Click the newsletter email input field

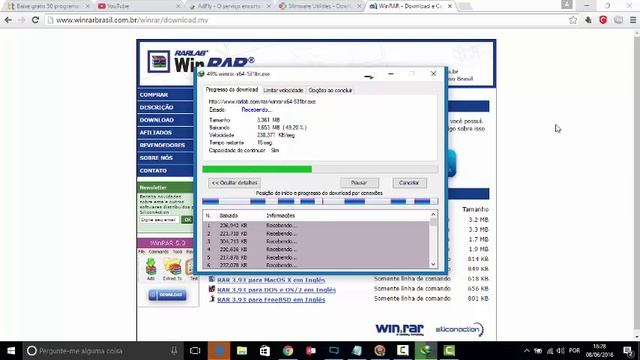coord(159,220)
